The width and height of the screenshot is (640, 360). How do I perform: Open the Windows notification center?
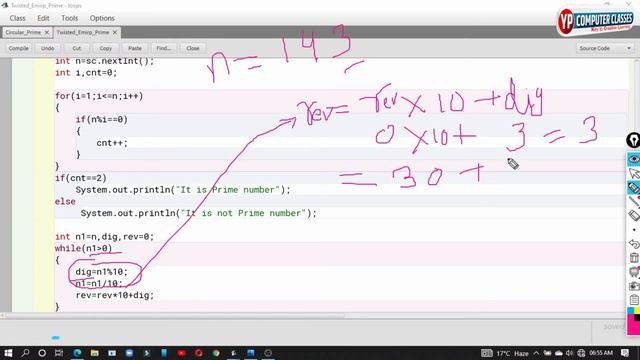(625, 353)
